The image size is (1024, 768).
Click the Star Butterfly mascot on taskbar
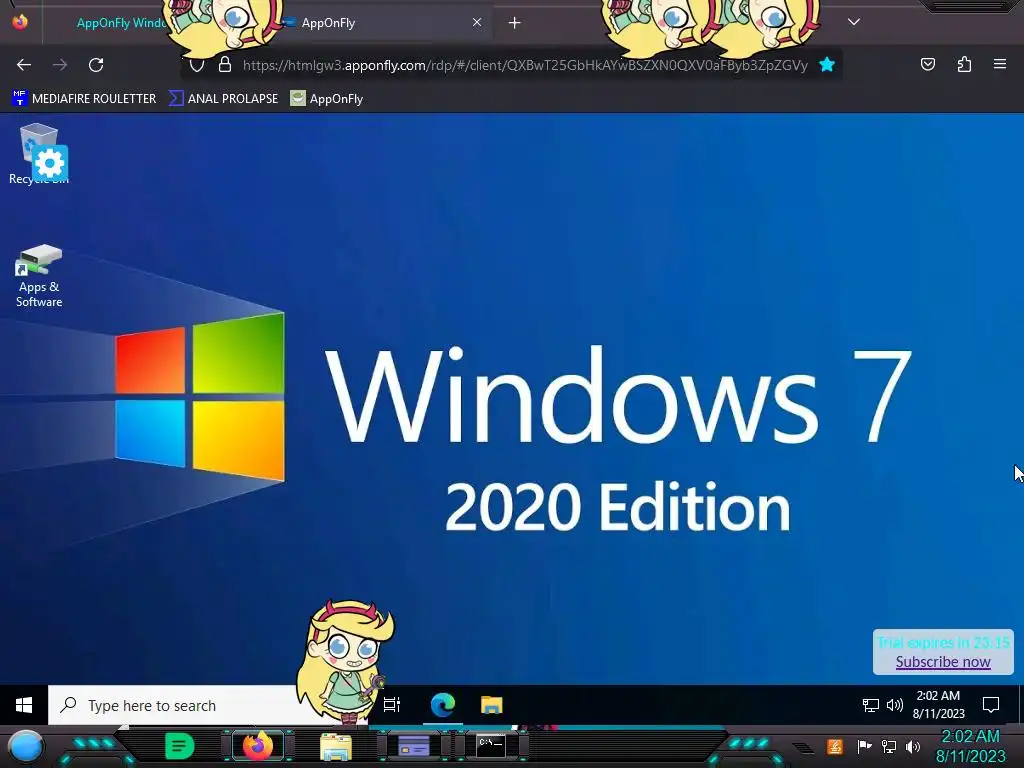344,660
